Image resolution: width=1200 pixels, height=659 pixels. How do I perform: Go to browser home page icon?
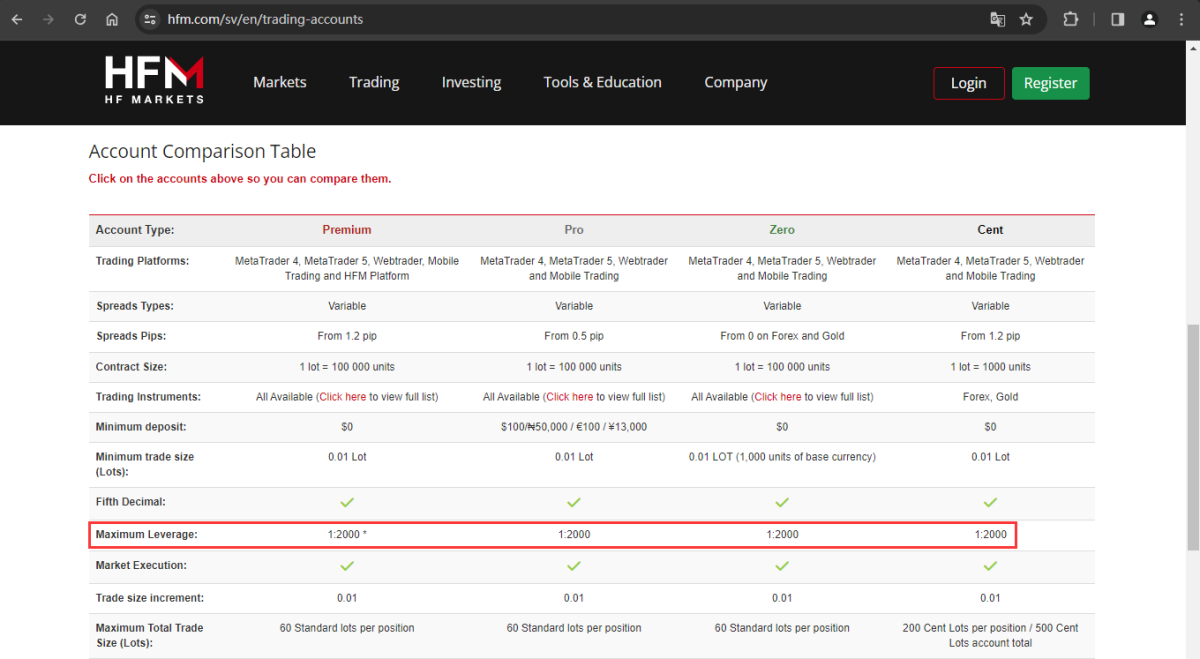112,19
